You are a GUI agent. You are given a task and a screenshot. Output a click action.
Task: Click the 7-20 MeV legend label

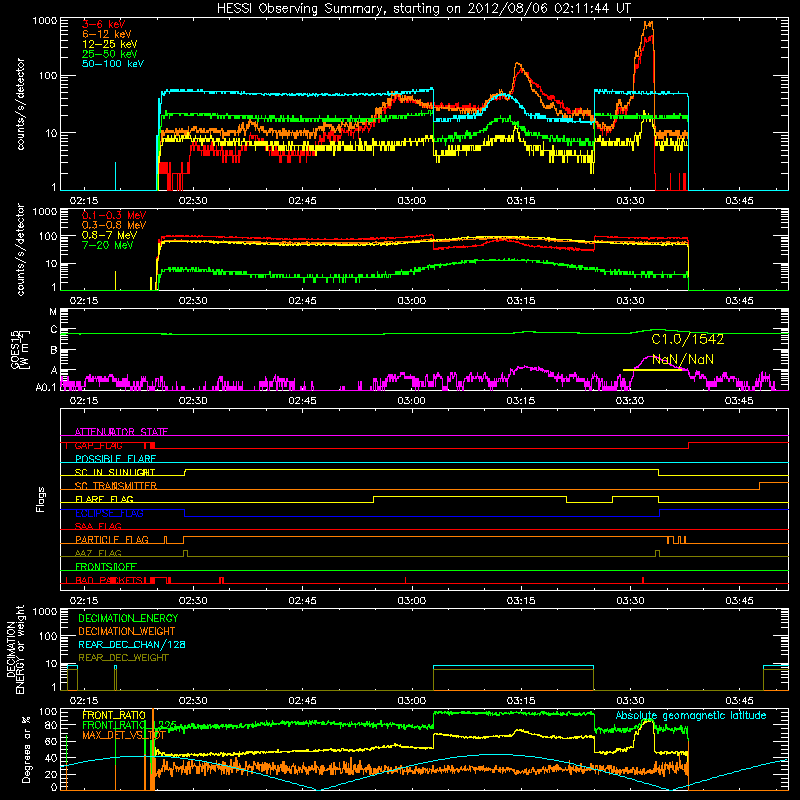click(108, 245)
